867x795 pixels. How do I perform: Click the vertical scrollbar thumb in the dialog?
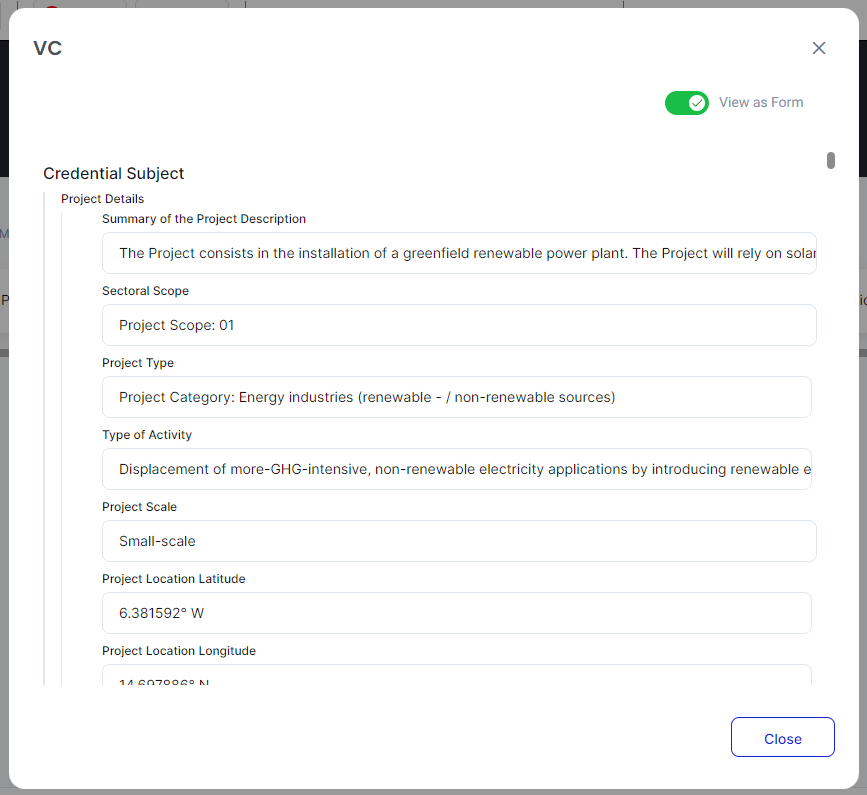click(x=830, y=161)
